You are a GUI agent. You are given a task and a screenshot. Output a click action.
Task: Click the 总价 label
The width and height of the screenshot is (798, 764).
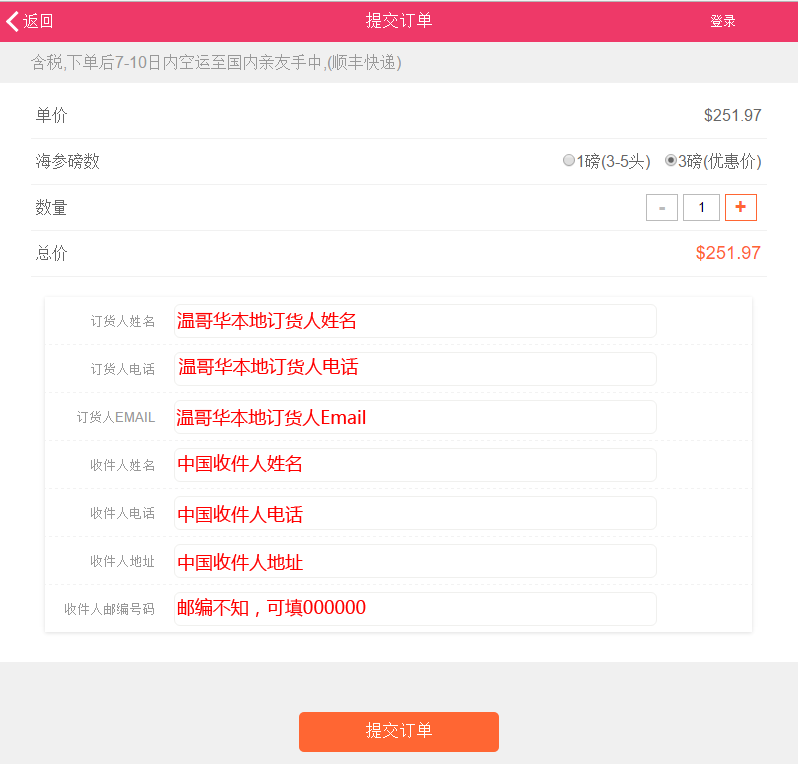[51, 253]
